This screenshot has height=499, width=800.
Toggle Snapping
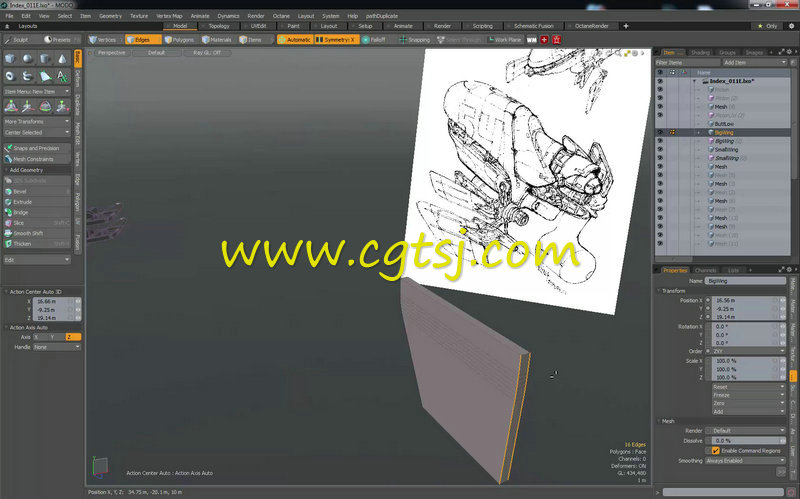415,39
